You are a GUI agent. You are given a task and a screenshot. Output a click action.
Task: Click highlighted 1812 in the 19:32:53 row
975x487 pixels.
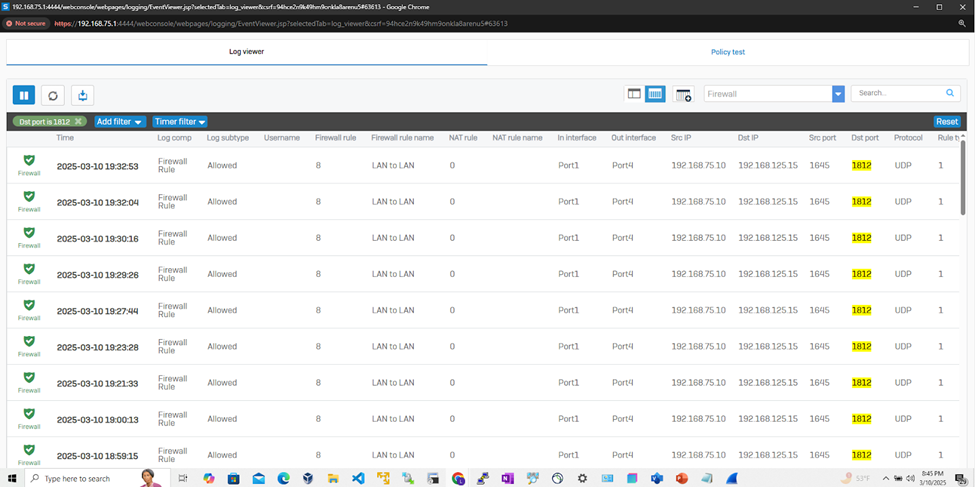(861, 165)
